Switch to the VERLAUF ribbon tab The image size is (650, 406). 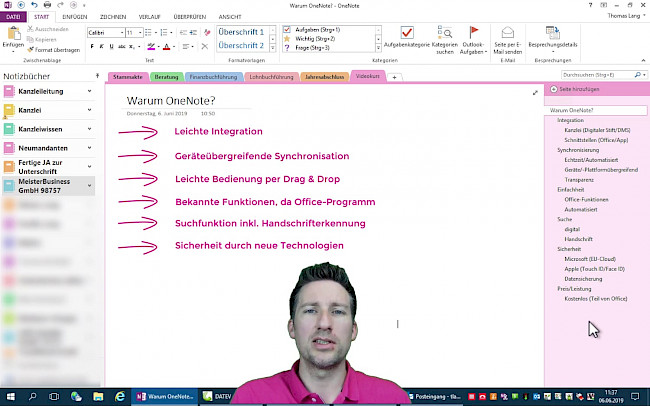tap(150, 17)
